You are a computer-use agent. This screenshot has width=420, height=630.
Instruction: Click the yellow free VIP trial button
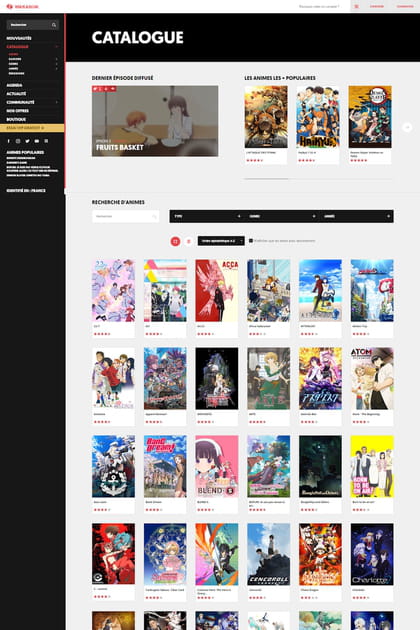click(x=32, y=128)
